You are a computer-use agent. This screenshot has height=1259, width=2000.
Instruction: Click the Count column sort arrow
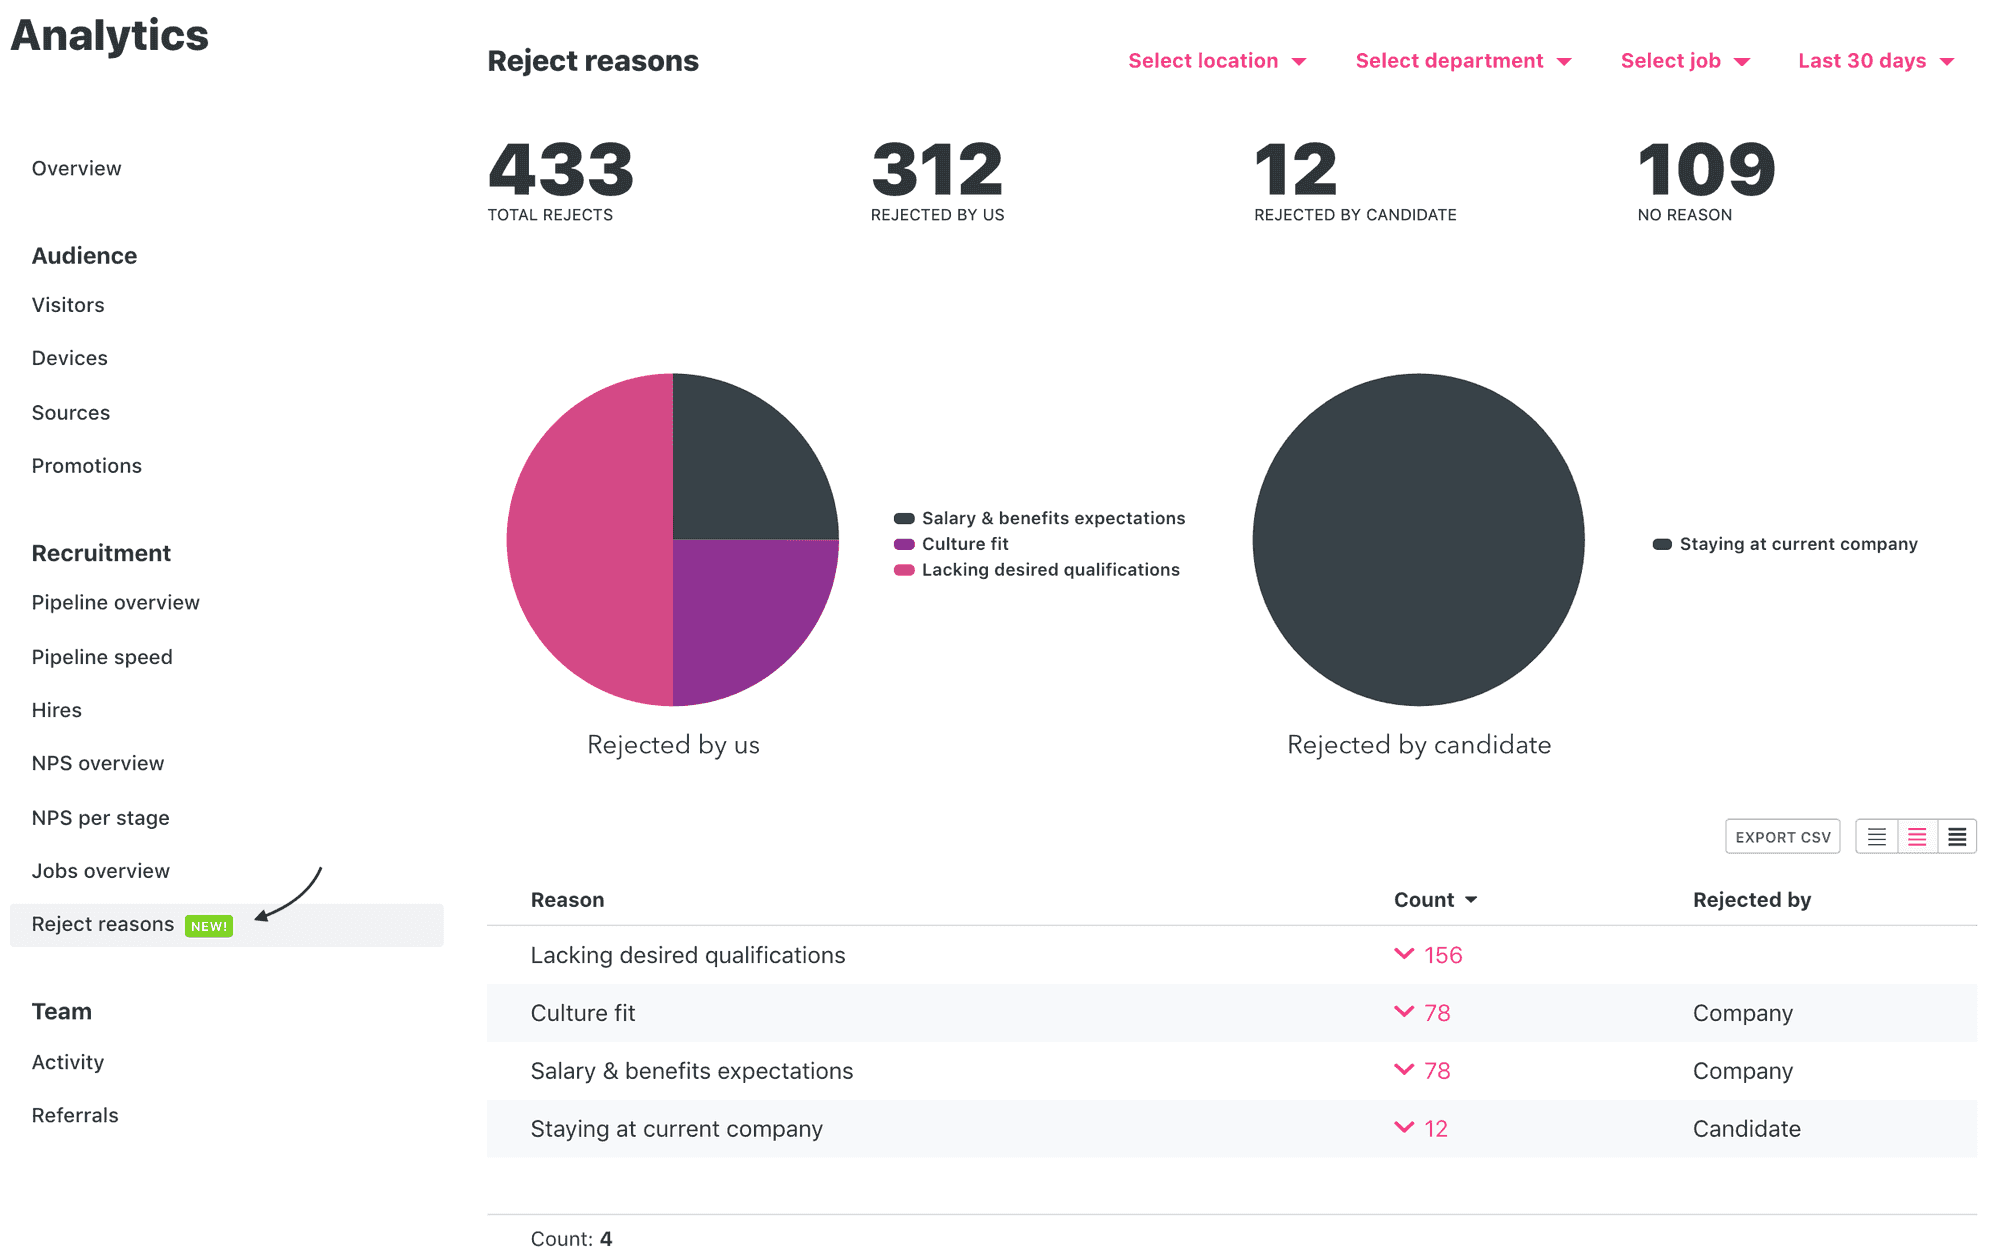coord(1471,900)
